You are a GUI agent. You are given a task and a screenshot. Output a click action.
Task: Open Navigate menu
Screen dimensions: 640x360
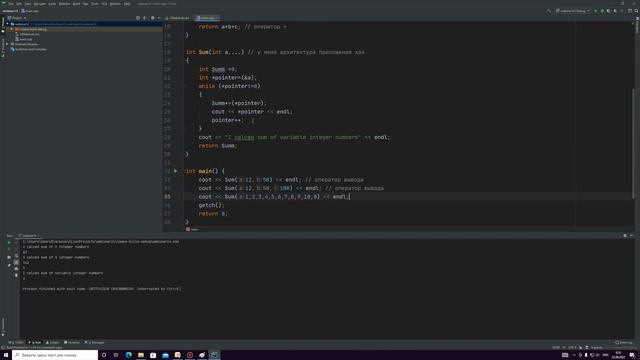[40, 4]
